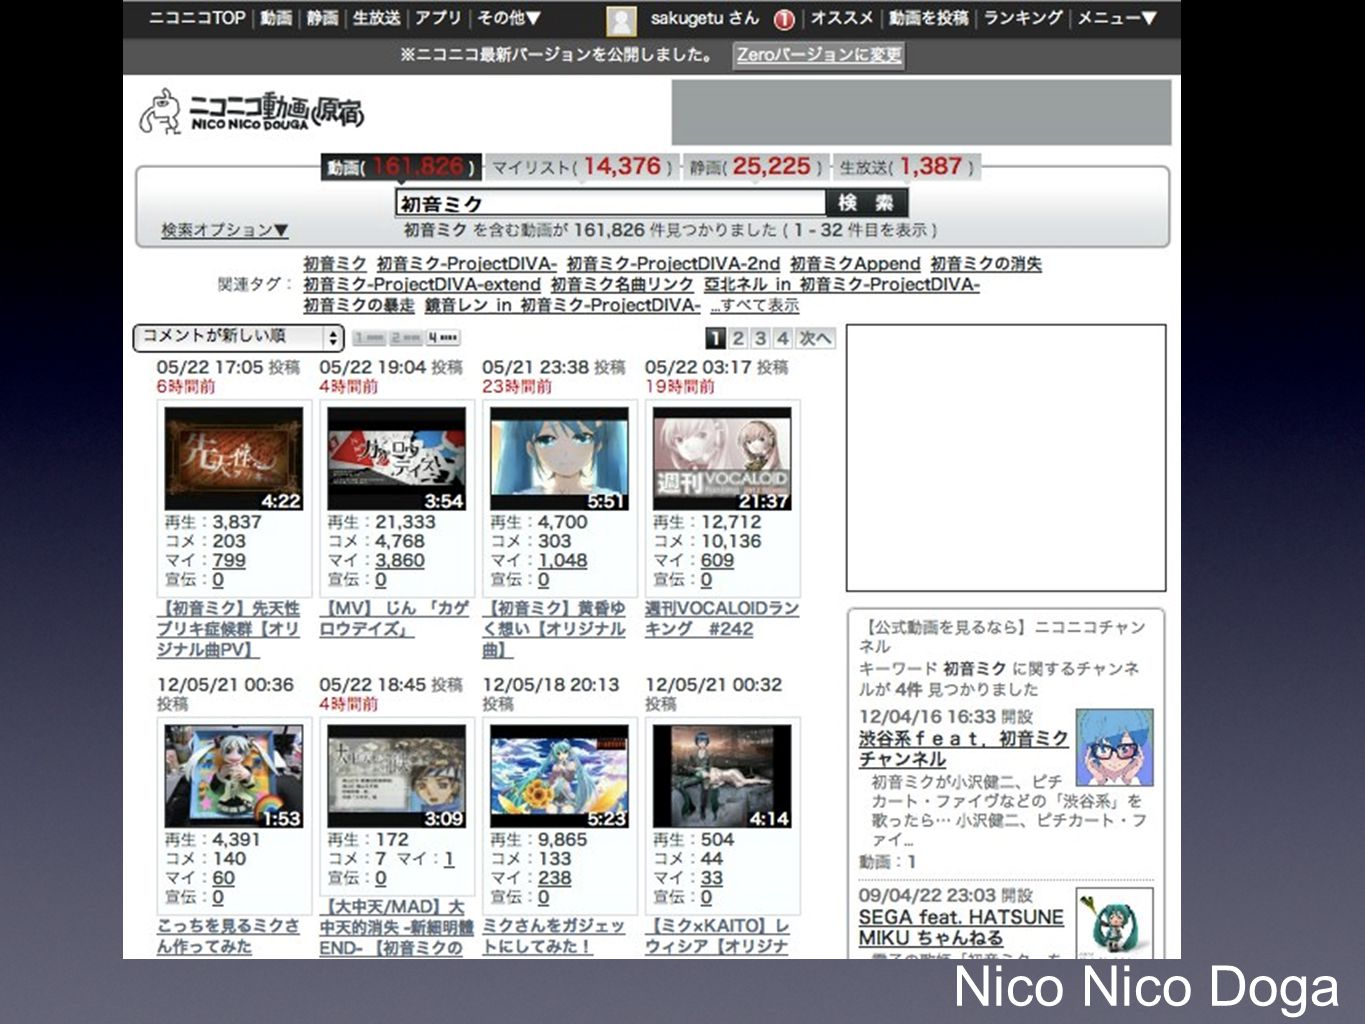Open the 4:22 先天性ブリキ症候群 video thumbnail
1365x1024 pixels.
(234, 459)
